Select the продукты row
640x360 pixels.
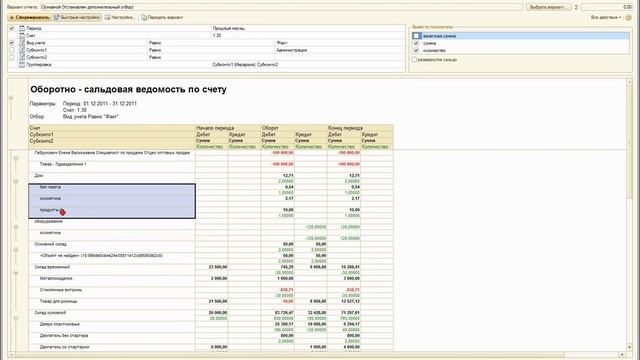(49, 210)
